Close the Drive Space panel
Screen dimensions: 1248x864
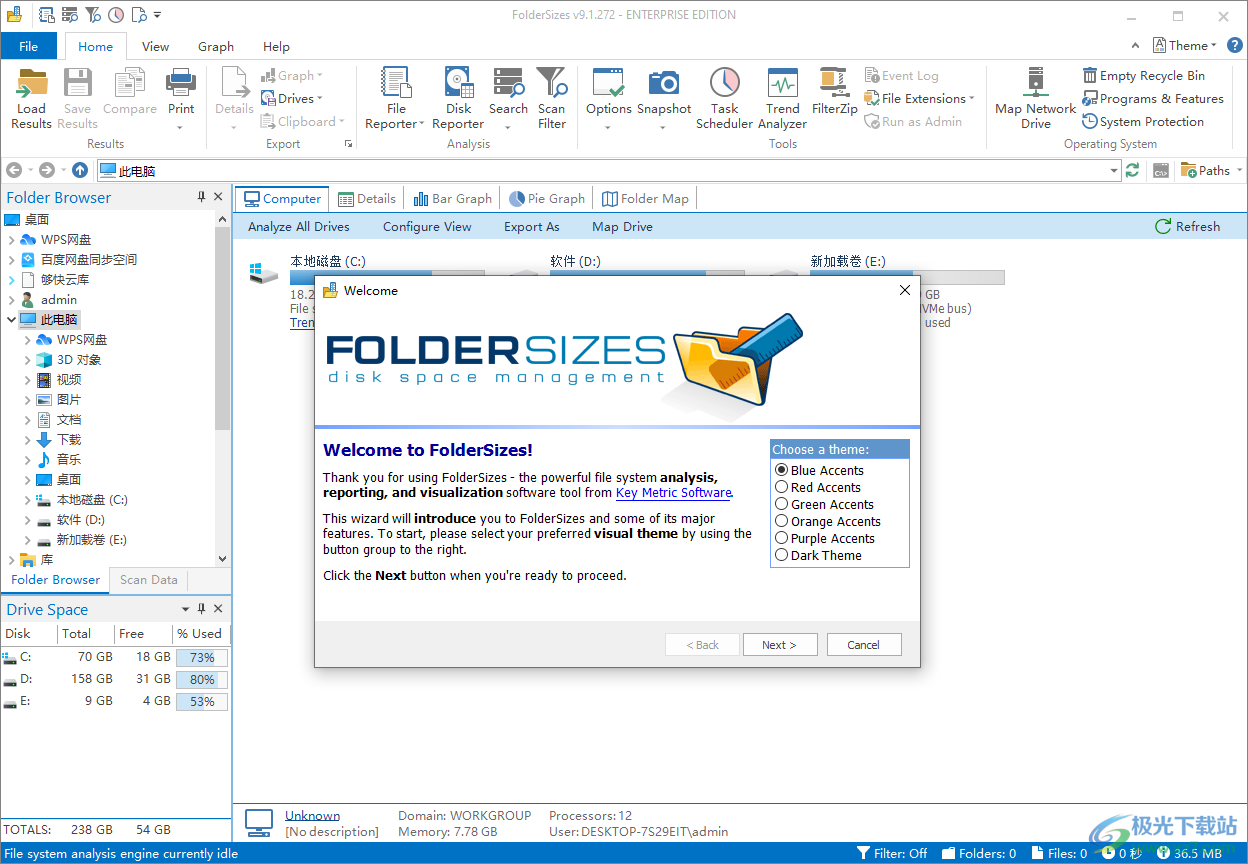click(219, 609)
